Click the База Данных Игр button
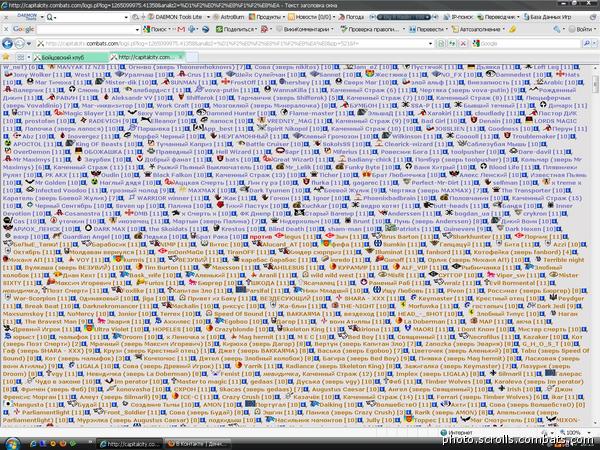This screenshot has height=450, width=600. pyautogui.click(x=548, y=17)
